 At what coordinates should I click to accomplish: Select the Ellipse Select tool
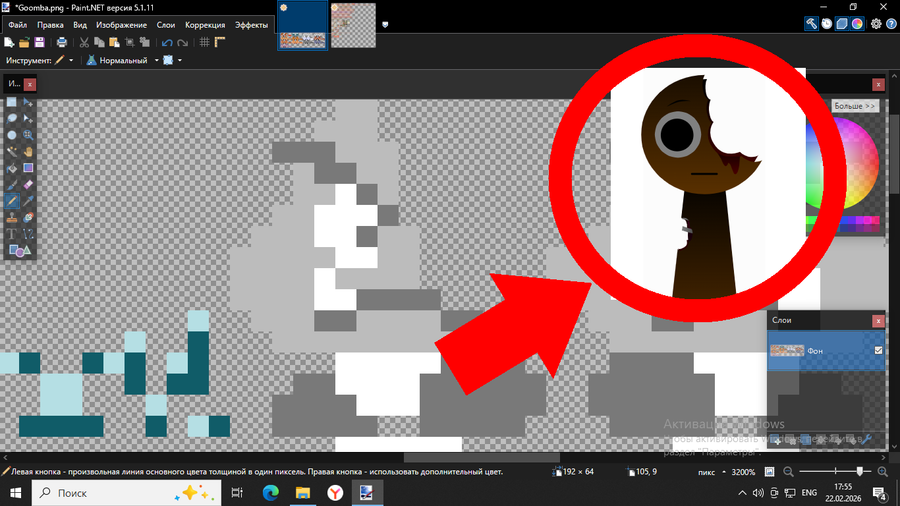(x=11, y=135)
